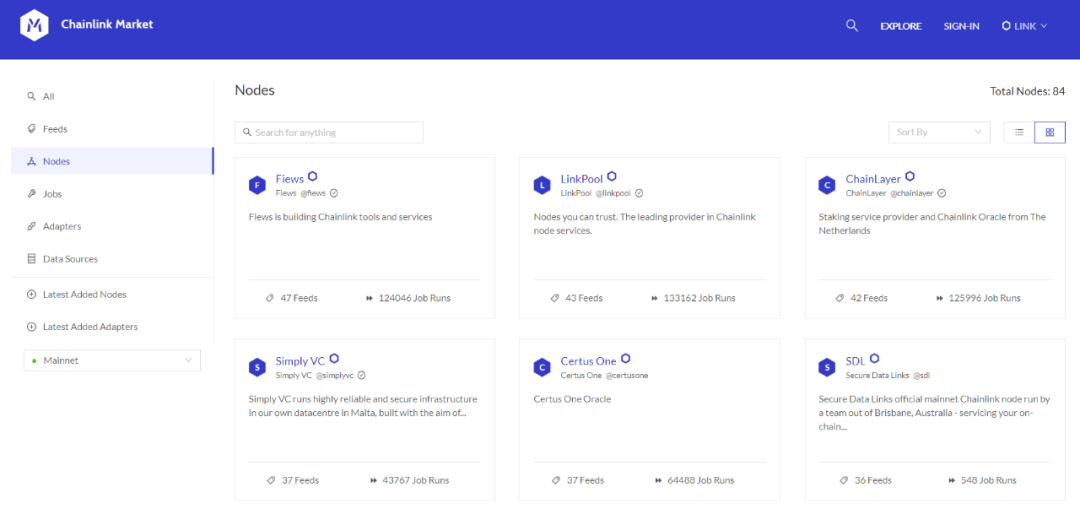Click the LinkPool hexagon avatar icon
Image resolution: width=1080 pixels, height=509 pixels.
pyautogui.click(x=542, y=185)
